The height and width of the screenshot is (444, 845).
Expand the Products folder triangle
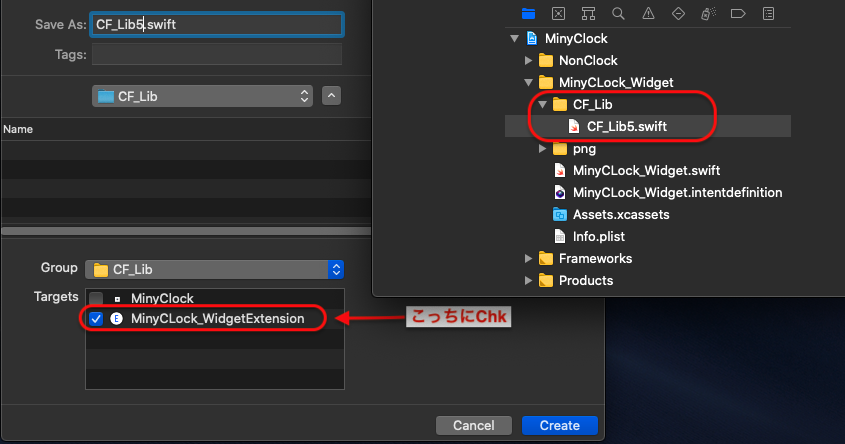click(528, 281)
